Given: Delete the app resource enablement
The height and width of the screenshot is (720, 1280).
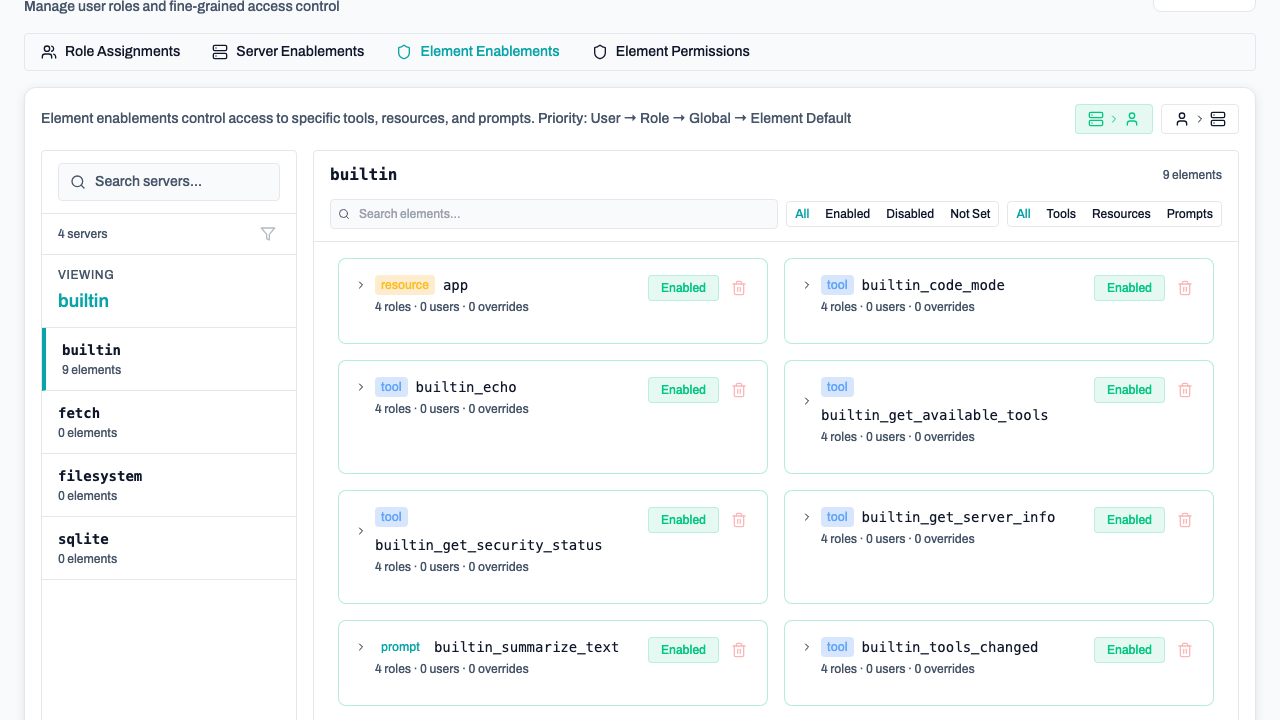Looking at the screenshot, I should tap(739, 288).
